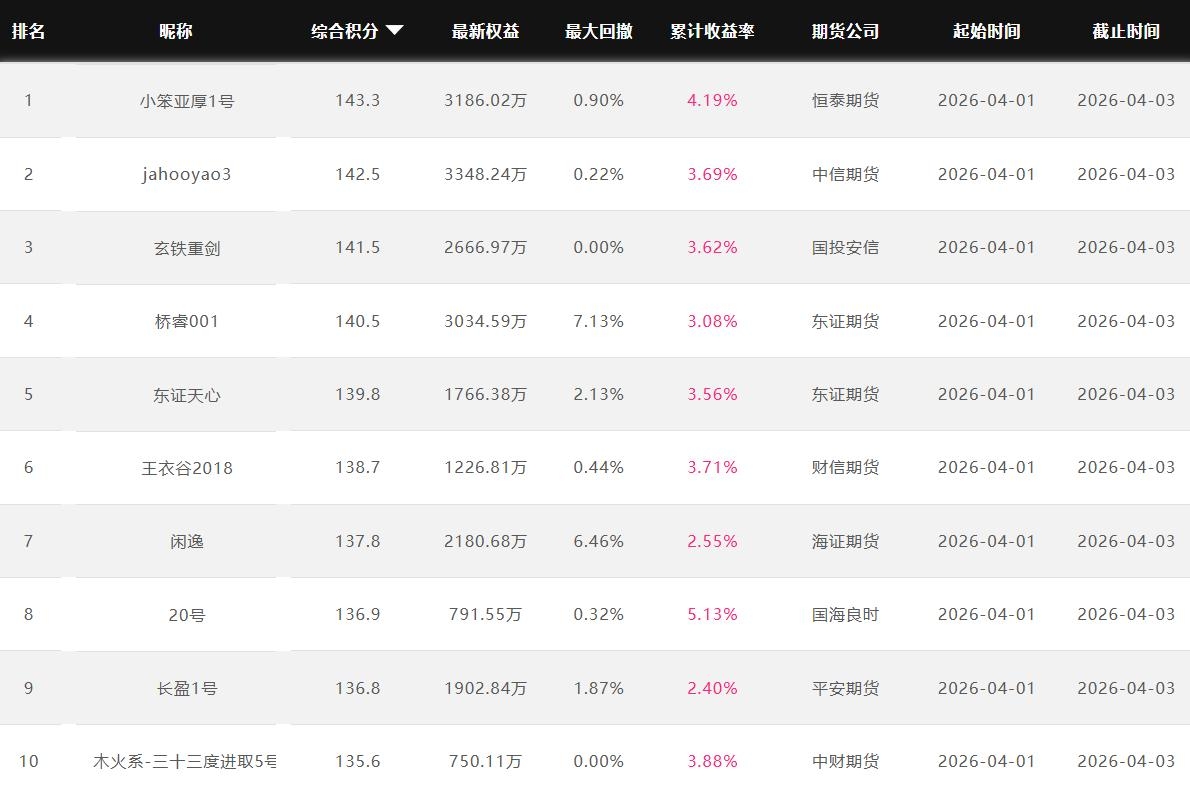Viewport: 1190px width, 794px height.
Task: Click nickname 东证天心
Action: pos(187,395)
